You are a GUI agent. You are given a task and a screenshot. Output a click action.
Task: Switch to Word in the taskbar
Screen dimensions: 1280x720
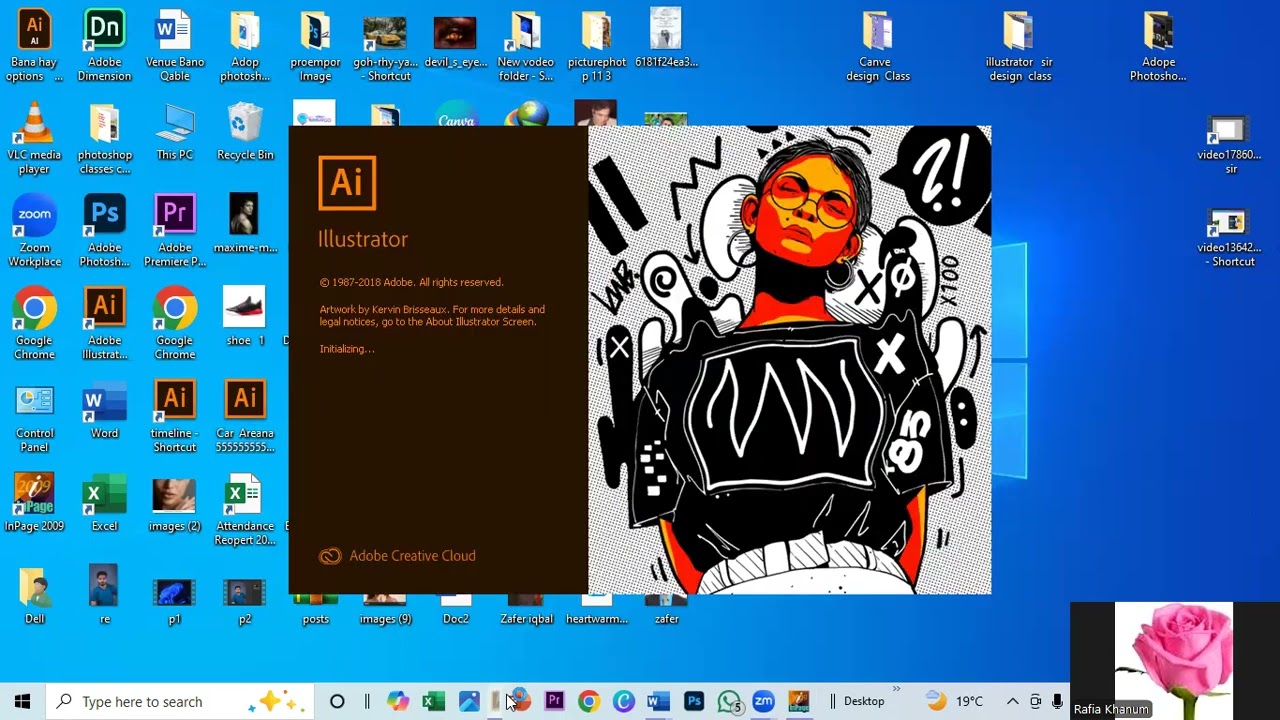click(x=658, y=701)
